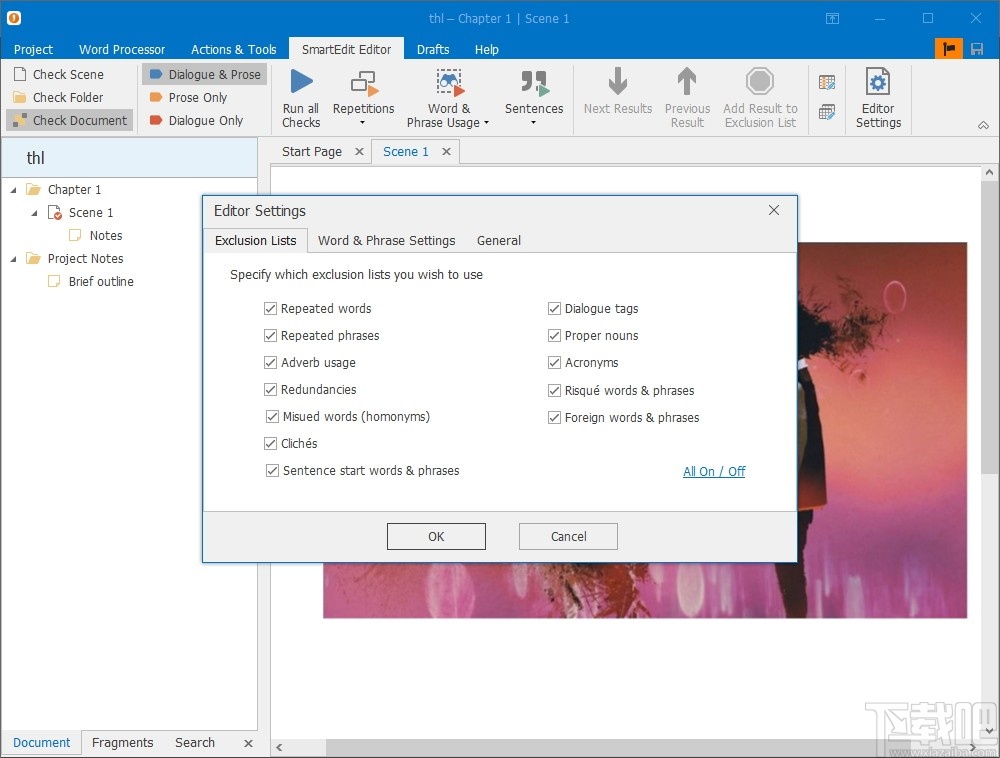1000x758 pixels.
Task: Run all checks on the document
Action: (300, 97)
